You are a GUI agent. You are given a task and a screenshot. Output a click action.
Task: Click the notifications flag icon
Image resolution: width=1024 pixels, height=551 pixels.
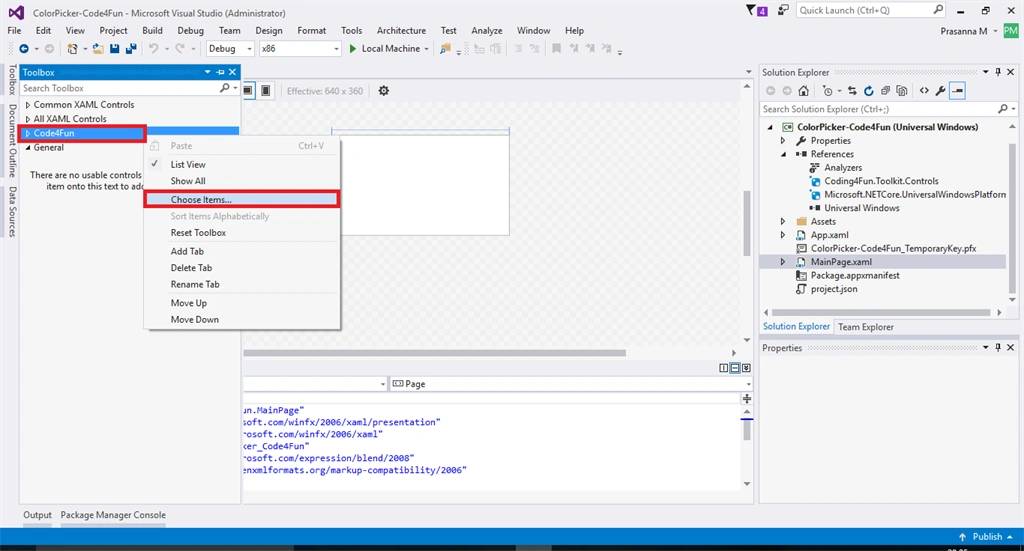coord(757,10)
